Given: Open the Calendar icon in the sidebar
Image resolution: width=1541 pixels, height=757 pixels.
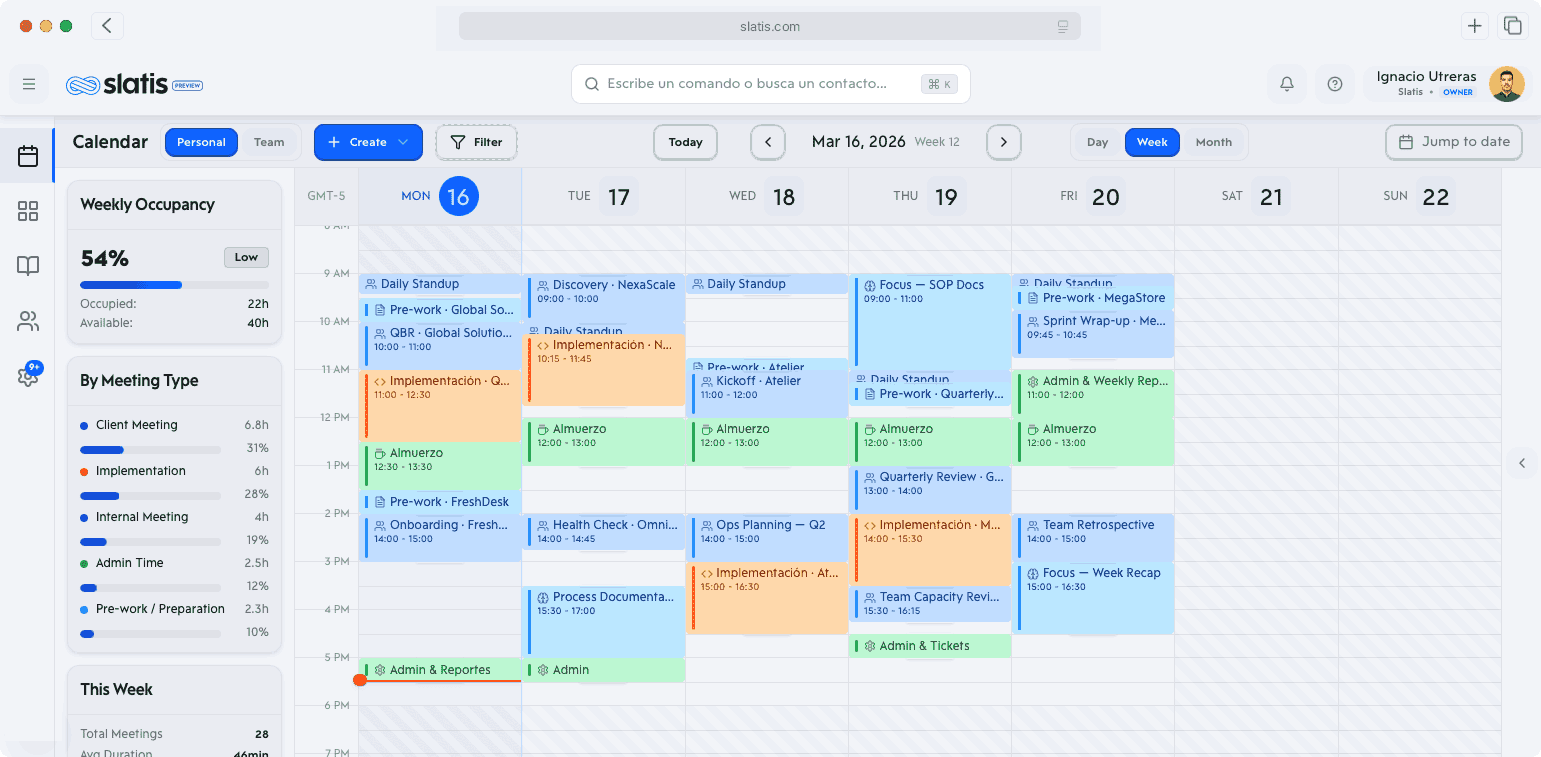Looking at the screenshot, I should 28,155.
